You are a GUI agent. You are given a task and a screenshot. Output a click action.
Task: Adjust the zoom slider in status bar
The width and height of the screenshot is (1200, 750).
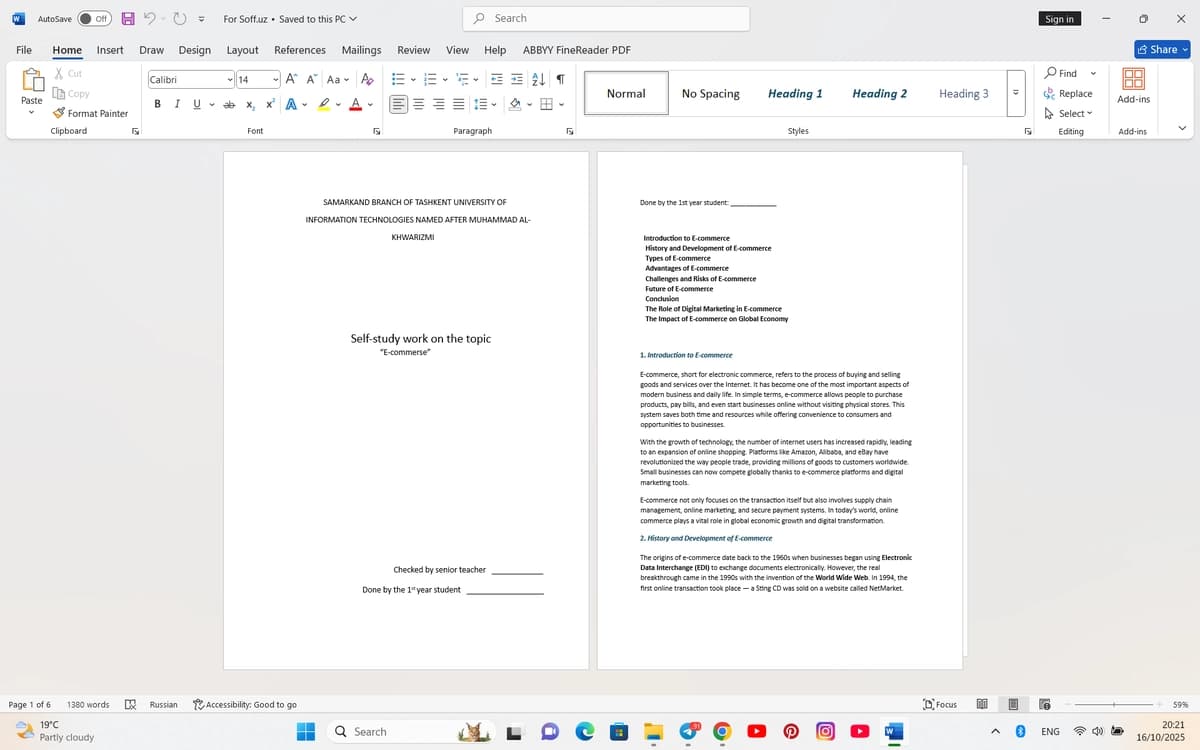tap(1113, 705)
